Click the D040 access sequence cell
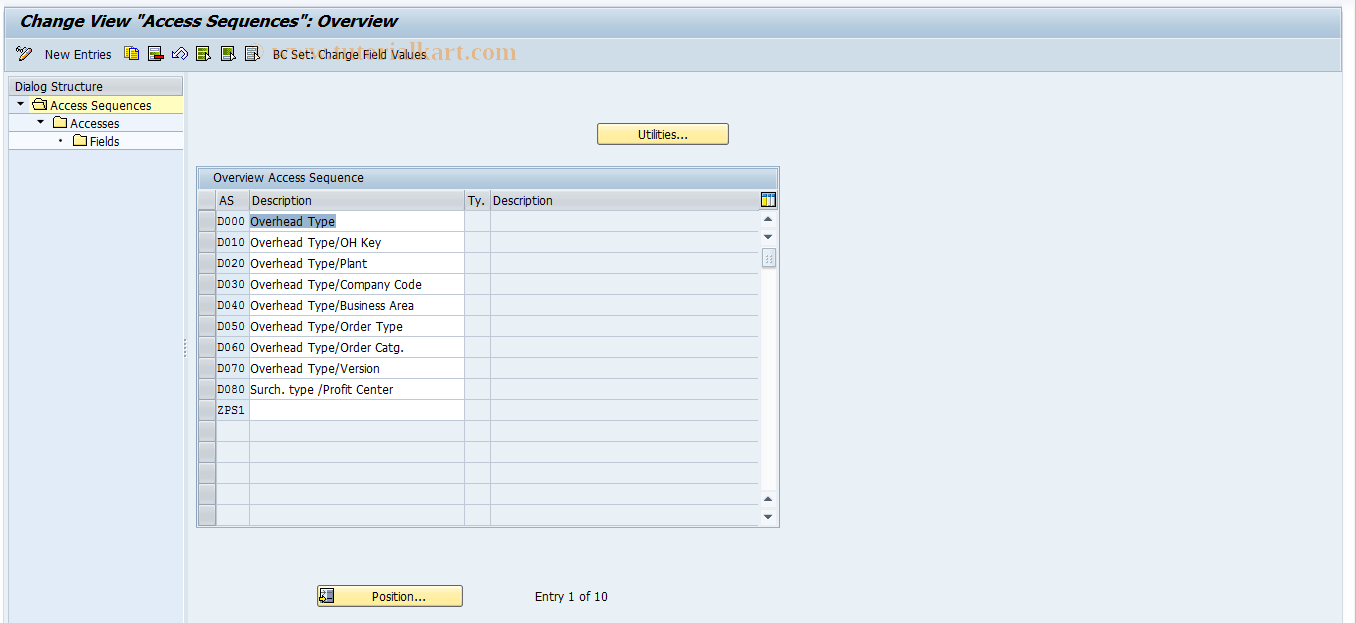Image resolution: width=1356 pixels, height=623 pixels. pyautogui.click(x=232, y=305)
